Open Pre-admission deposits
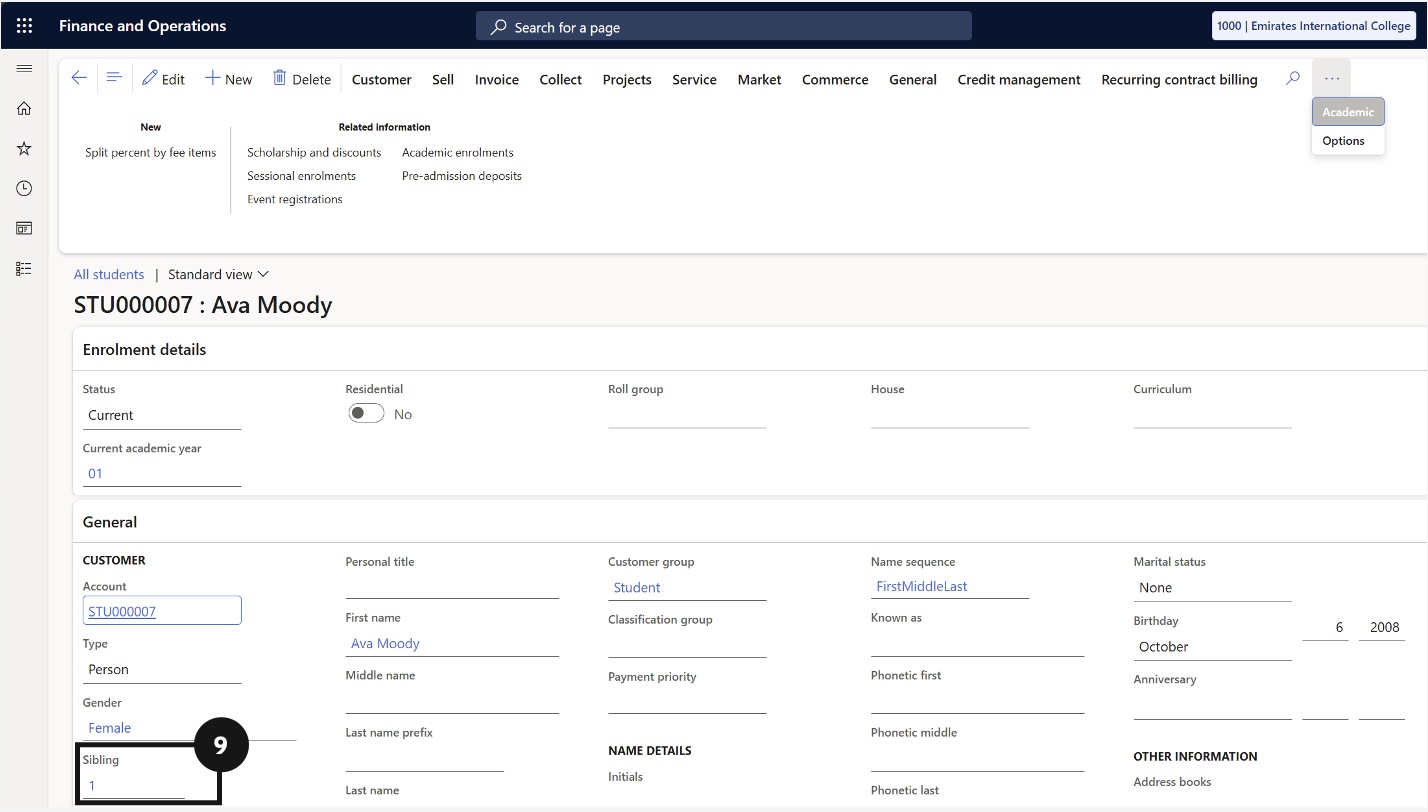This screenshot has width=1428, height=812. 462,176
